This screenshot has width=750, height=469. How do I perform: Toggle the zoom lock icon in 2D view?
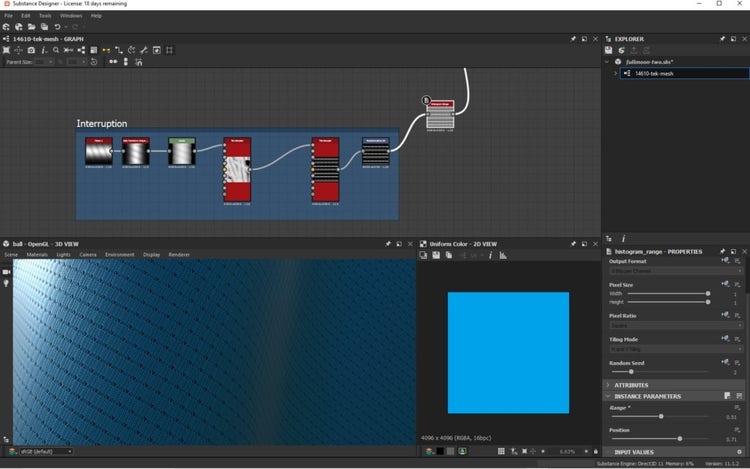(596, 451)
